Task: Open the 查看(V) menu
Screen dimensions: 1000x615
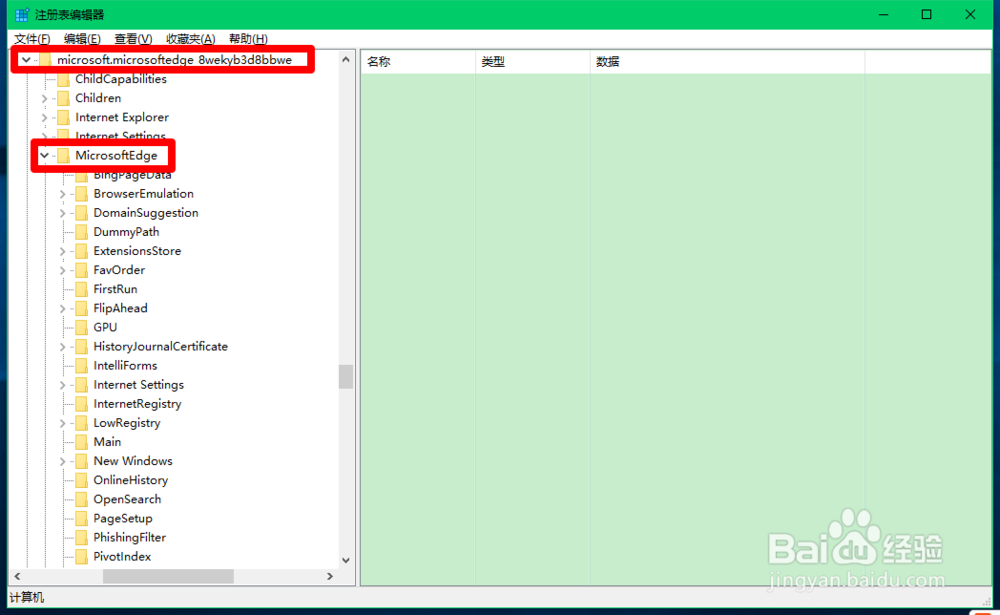Action: click(x=132, y=38)
